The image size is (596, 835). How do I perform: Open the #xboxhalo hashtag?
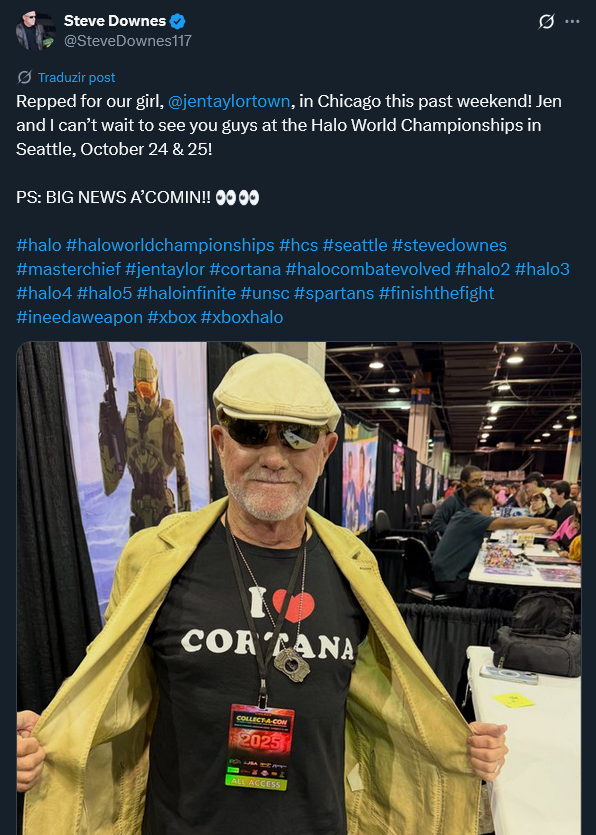(242, 317)
